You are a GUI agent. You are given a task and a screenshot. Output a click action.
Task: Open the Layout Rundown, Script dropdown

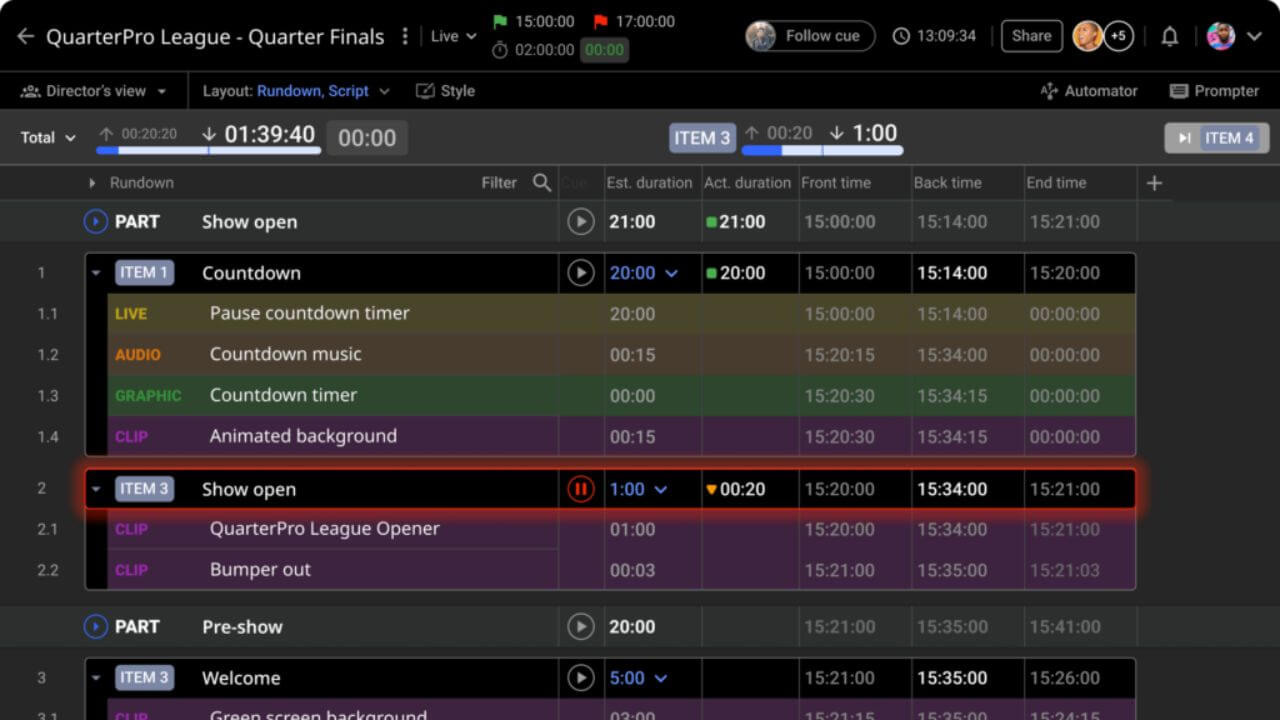click(x=296, y=91)
